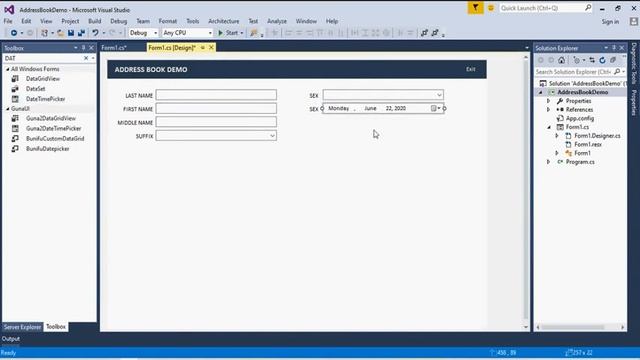Open the SUFFIX combo box dropdown
The width and height of the screenshot is (640, 360).
pos(272,136)
